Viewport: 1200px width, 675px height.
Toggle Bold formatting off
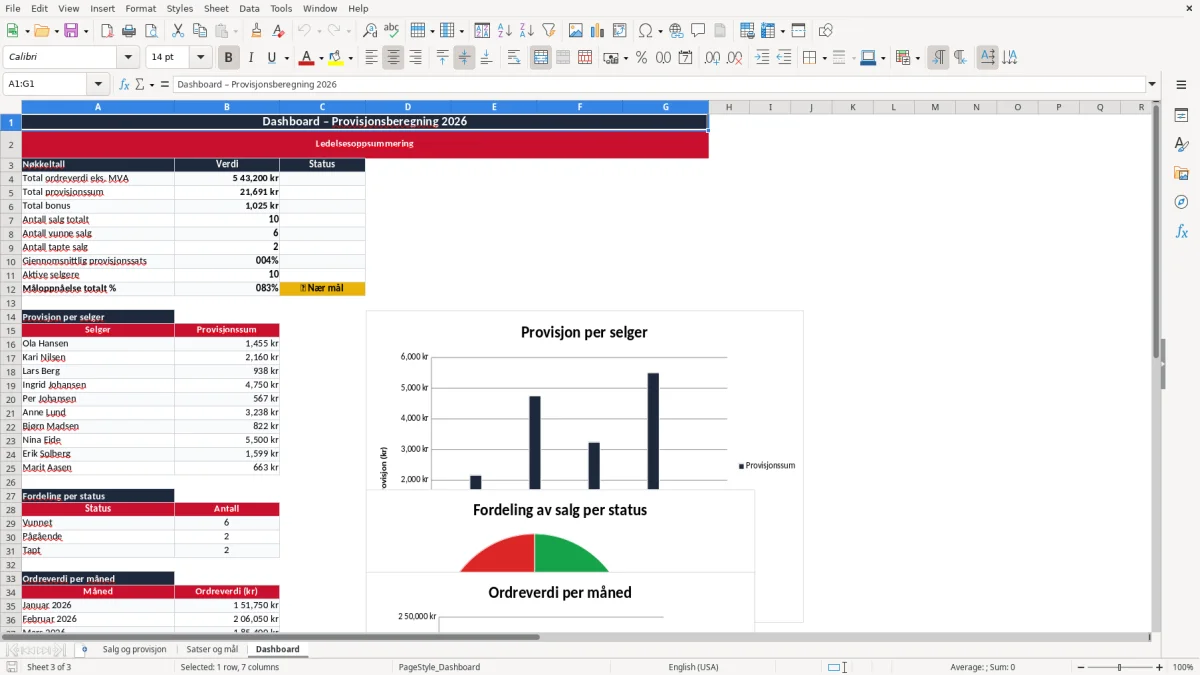(229, 58)
